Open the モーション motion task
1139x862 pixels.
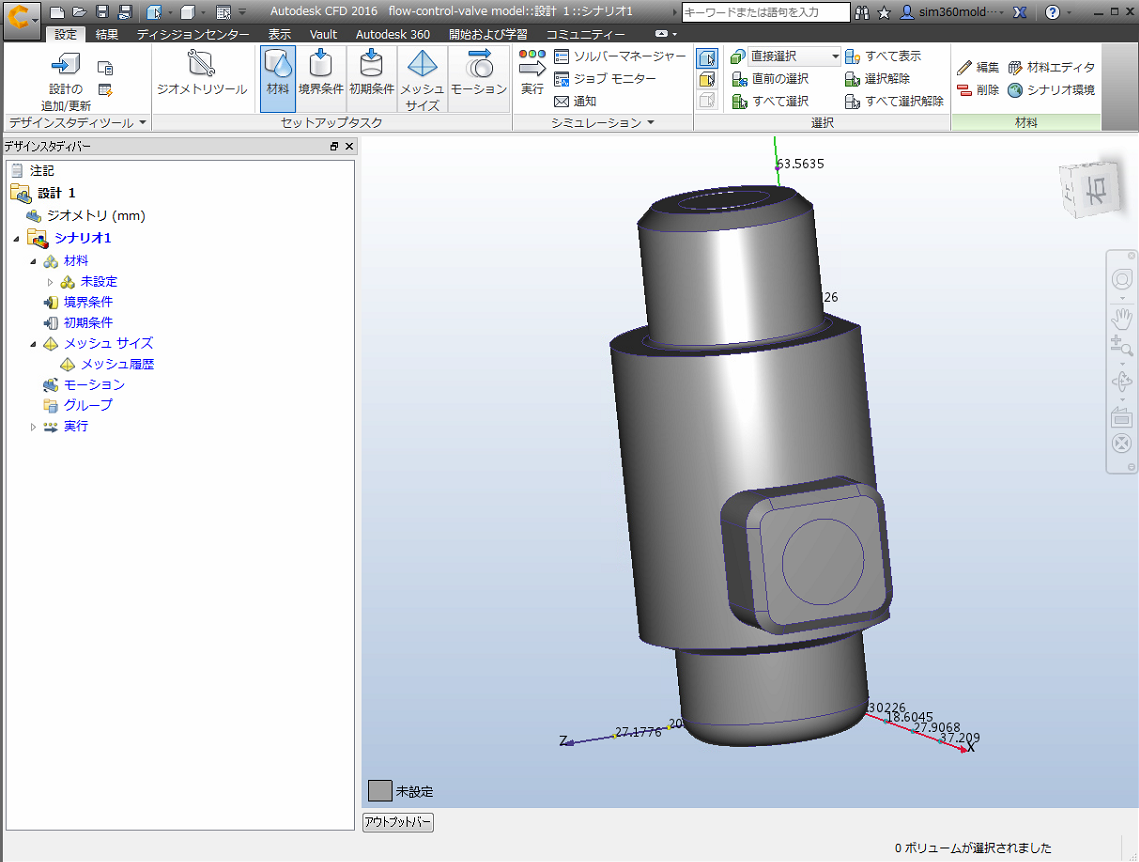pos(478,78)
